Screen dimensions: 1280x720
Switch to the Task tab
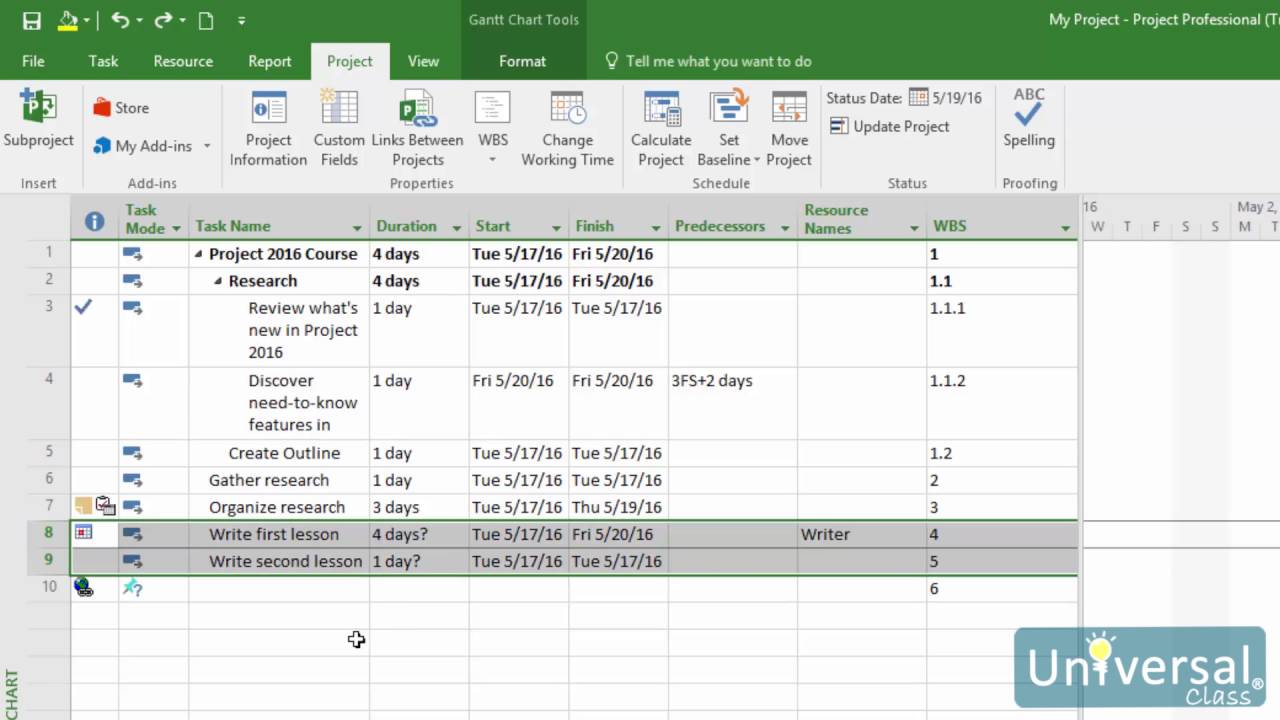coord(103,61)
